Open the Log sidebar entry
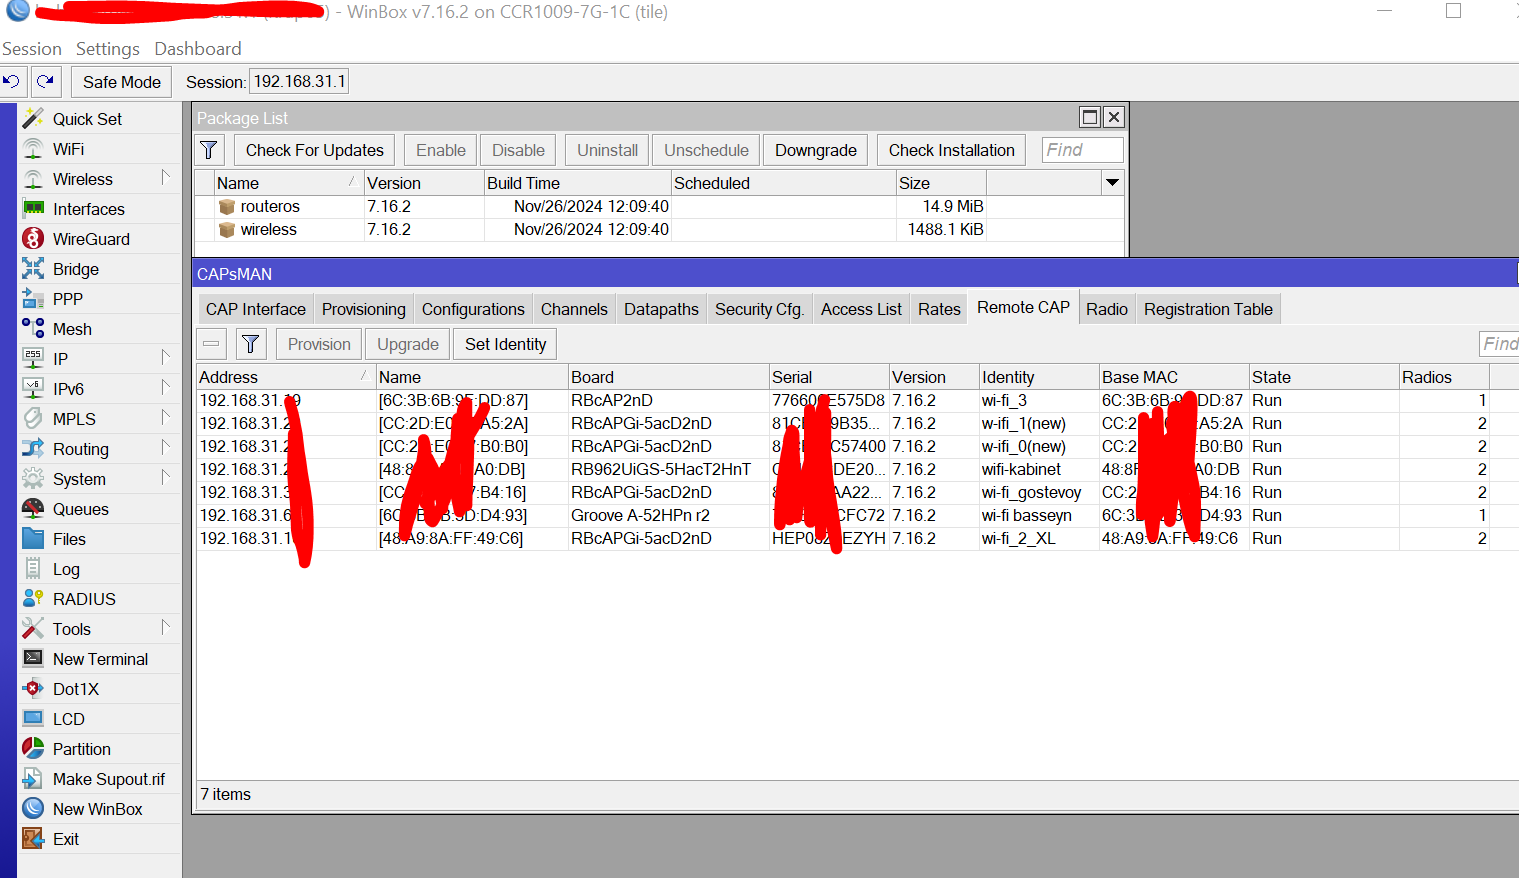 66,569
